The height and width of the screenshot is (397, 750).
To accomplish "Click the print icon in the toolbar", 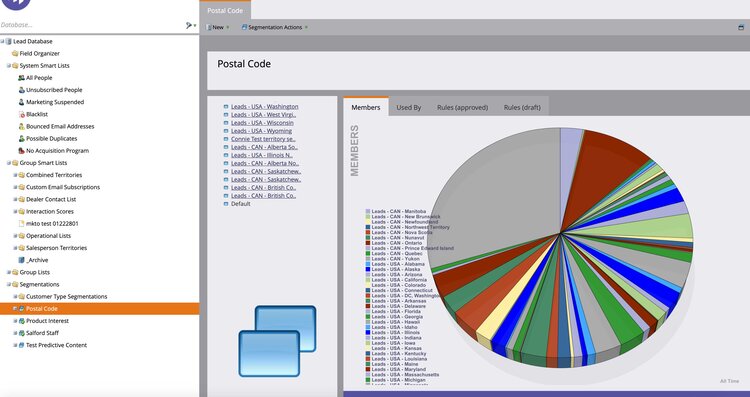I will coord(741,27).
